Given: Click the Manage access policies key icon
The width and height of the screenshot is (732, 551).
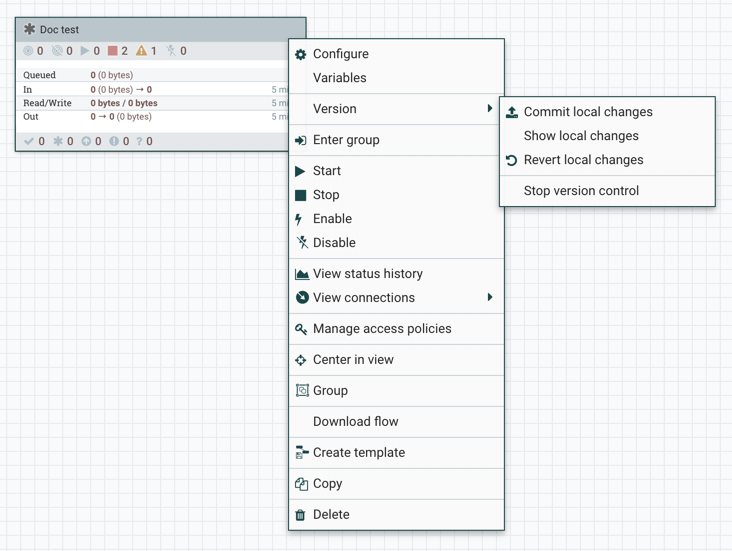Looking at the screenshot, I should click(x=301, y=329).
